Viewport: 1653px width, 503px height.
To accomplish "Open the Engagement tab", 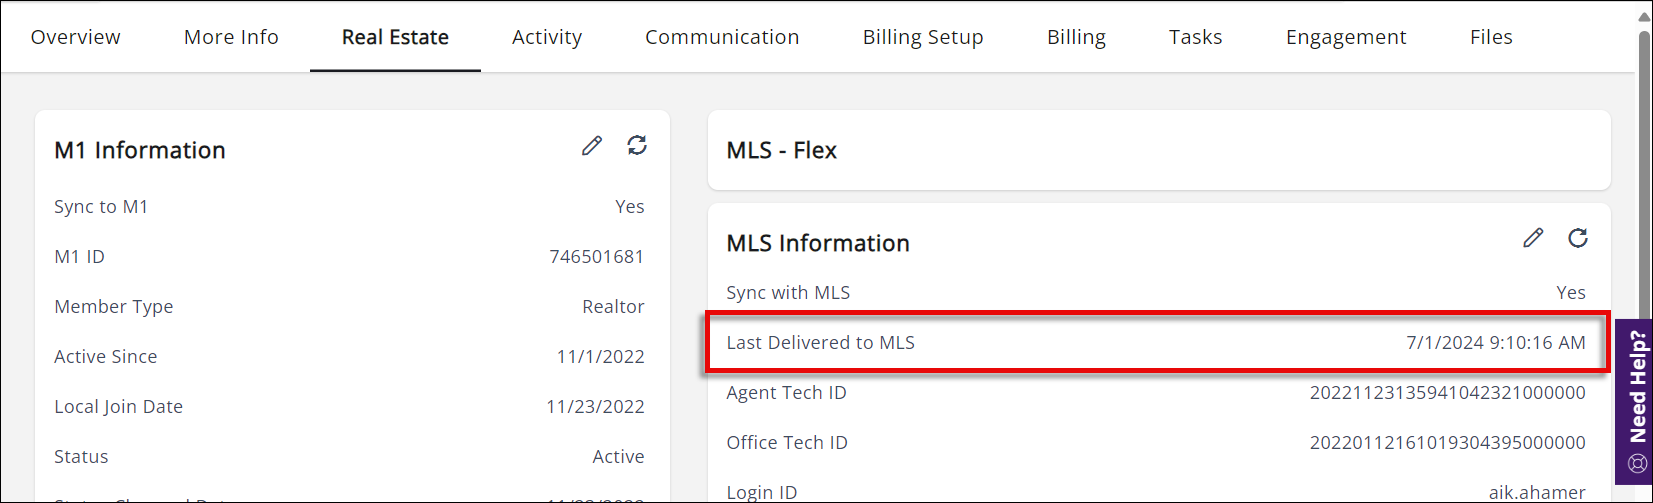I will click(1346, 37).
